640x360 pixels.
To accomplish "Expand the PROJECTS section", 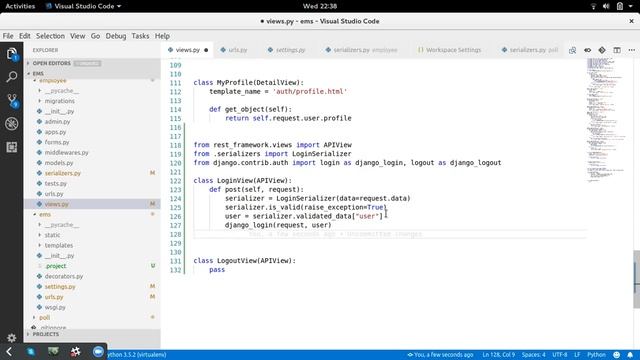I will pos(46,334).
